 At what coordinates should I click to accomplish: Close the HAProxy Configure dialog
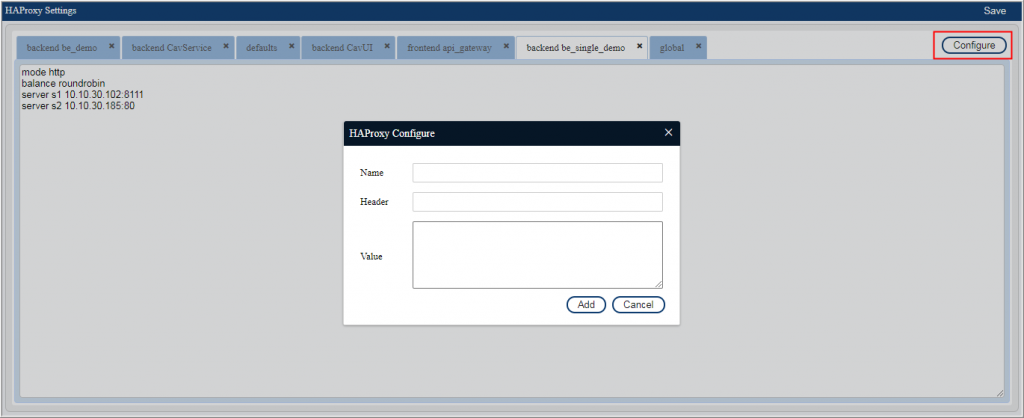pos(668,133)
